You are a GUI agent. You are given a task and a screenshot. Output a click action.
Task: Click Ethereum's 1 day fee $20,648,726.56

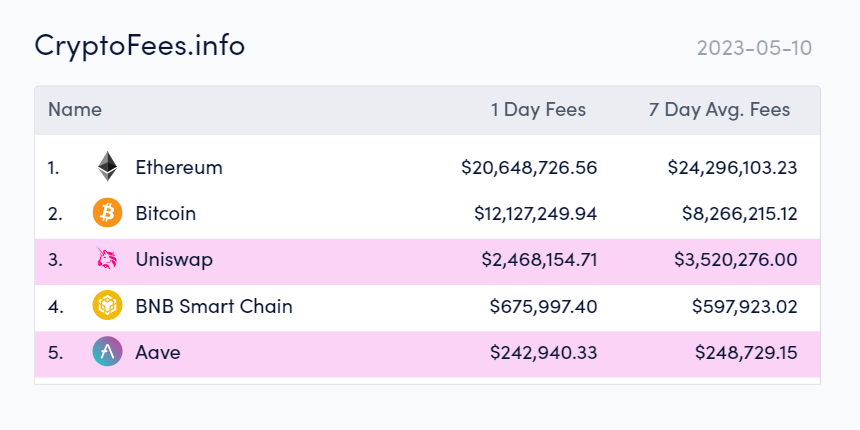(529, 167)
